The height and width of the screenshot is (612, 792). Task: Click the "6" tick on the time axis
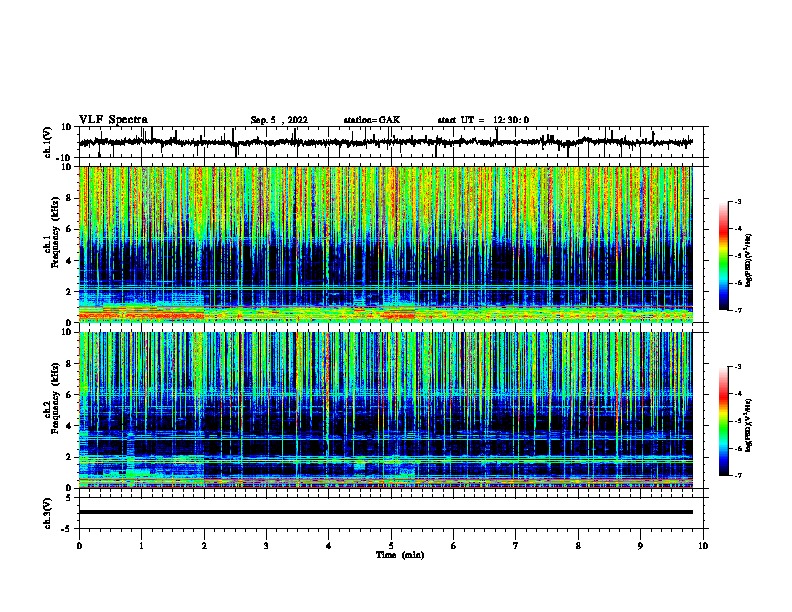pos(454,546)
